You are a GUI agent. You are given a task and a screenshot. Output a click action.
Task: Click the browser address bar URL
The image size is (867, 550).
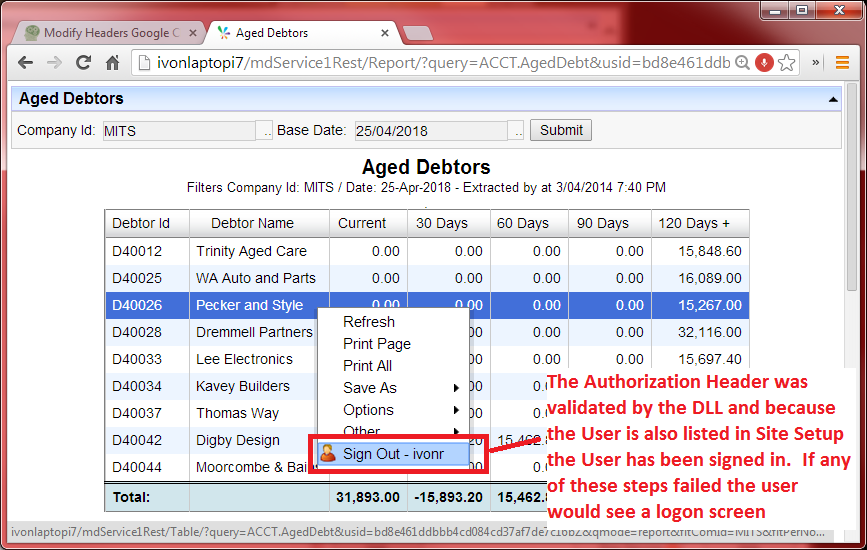(x=443, y=63)
